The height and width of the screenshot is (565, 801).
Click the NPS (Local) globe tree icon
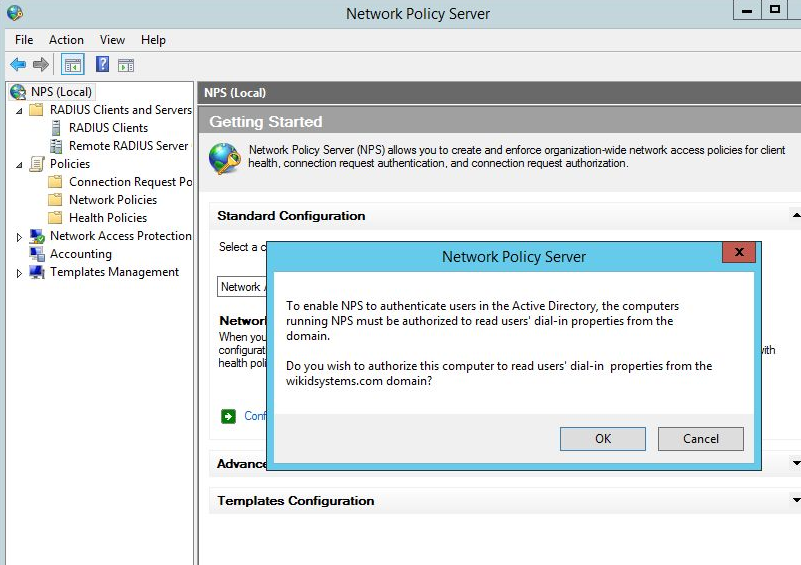click(x=18, y=92)
